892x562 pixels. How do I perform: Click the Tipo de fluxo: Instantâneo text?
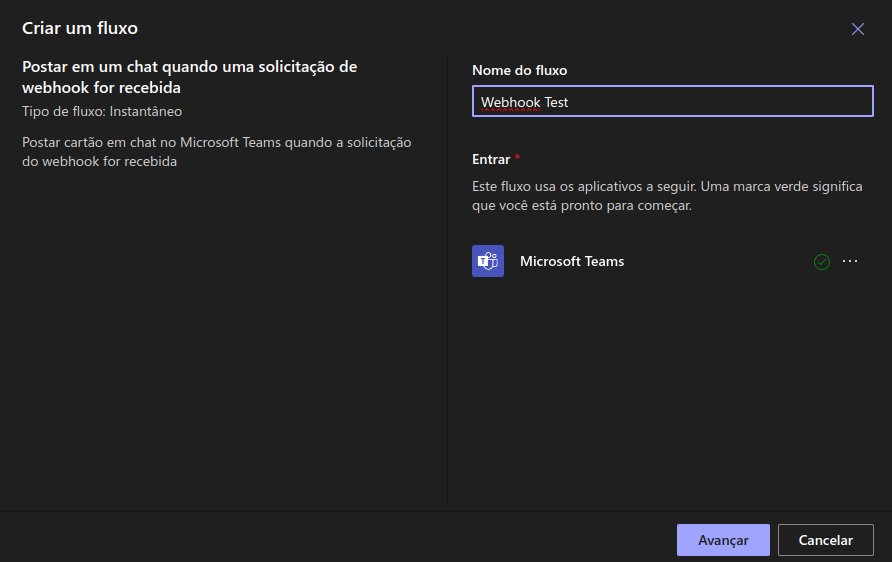[102, 111]
